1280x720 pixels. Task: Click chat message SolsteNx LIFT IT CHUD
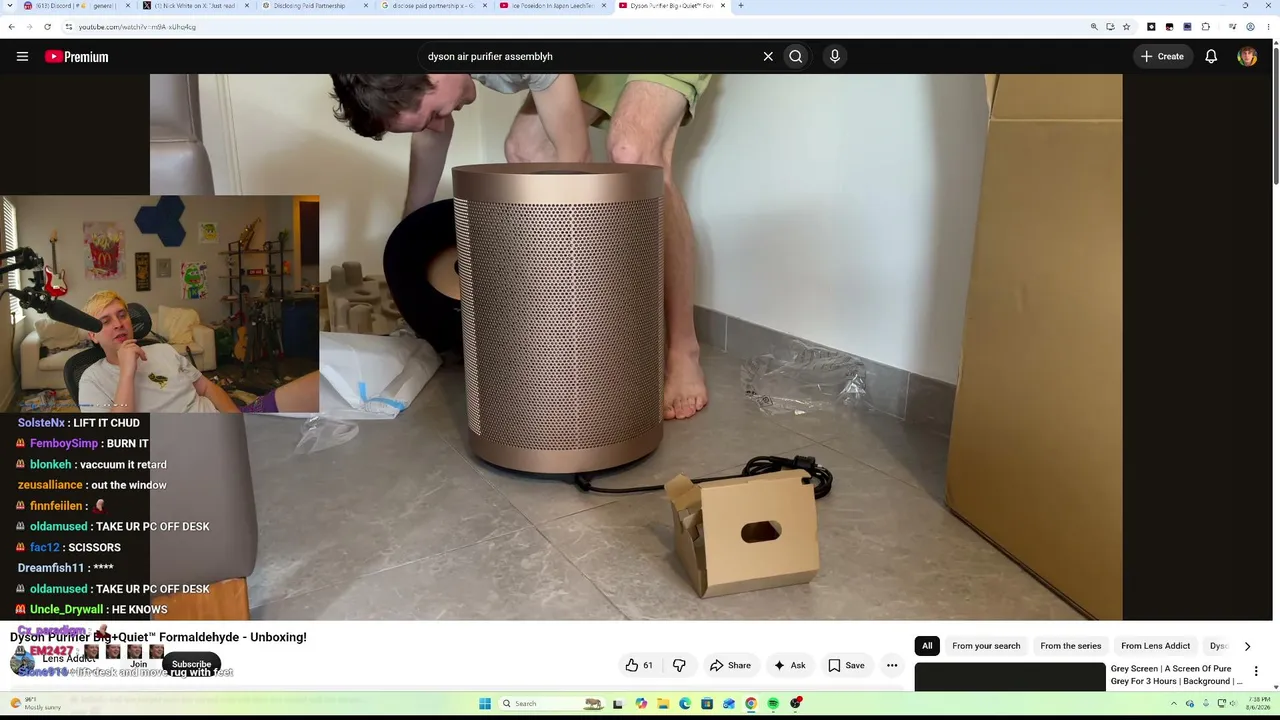(78, 423)
